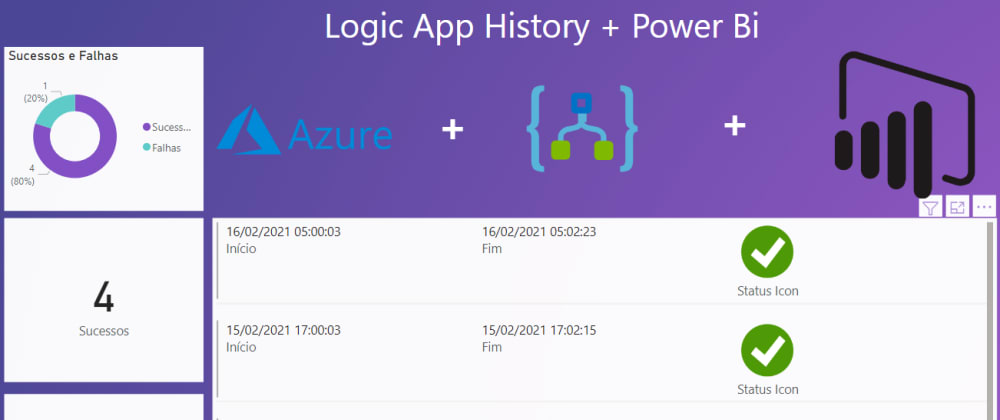The height and width of the screenshot is (420, 1000).
Task: Click the start time 16/02/2021 05:00:03
Action: (284, 232)
